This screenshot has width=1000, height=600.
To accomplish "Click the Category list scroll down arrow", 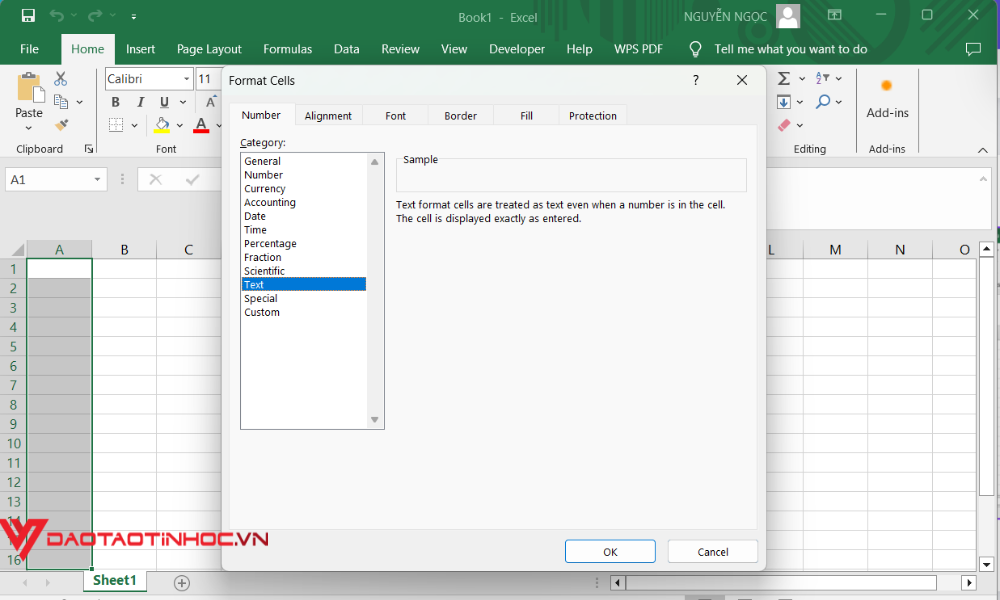I will [375, 420].
